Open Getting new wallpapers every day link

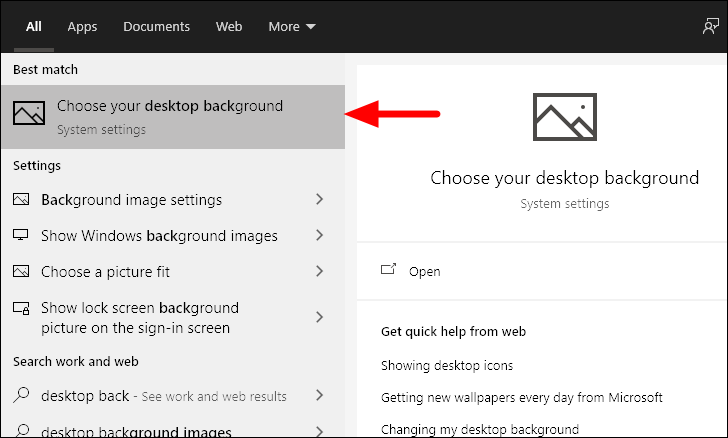(x=522, y=398)
